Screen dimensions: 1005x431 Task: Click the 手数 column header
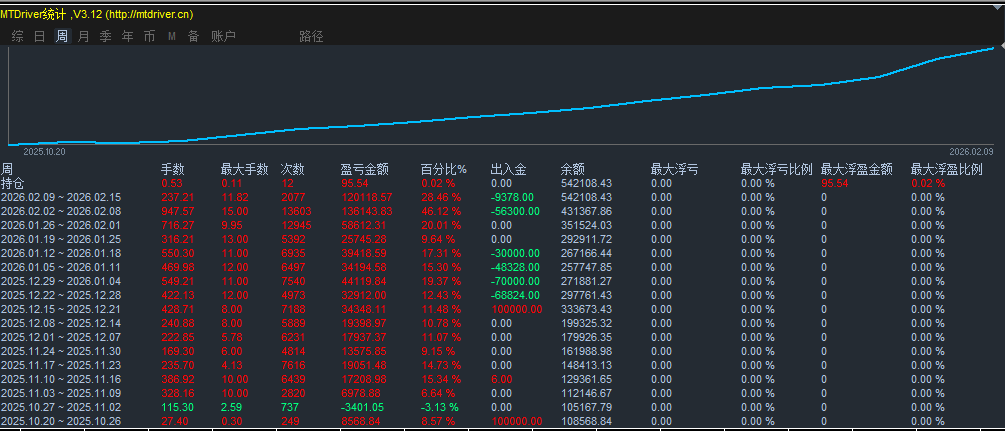(x=172, y=169)
